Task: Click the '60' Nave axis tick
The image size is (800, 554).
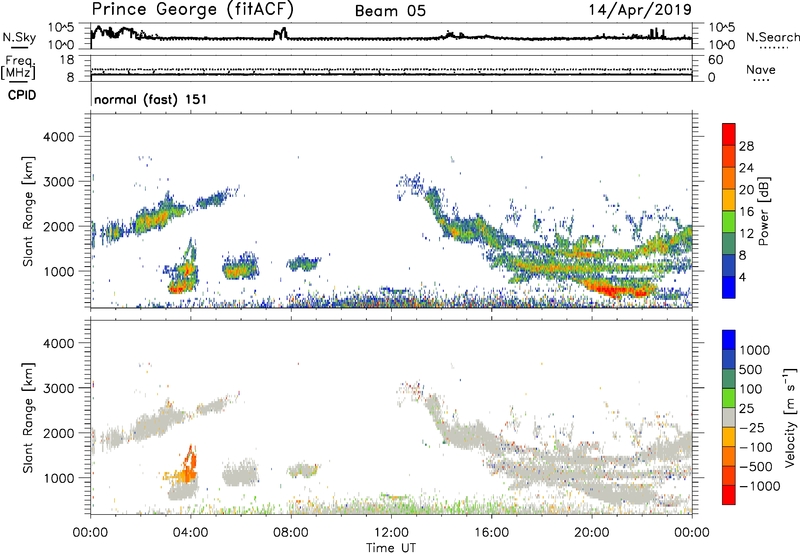Action: tap(715, 60)
